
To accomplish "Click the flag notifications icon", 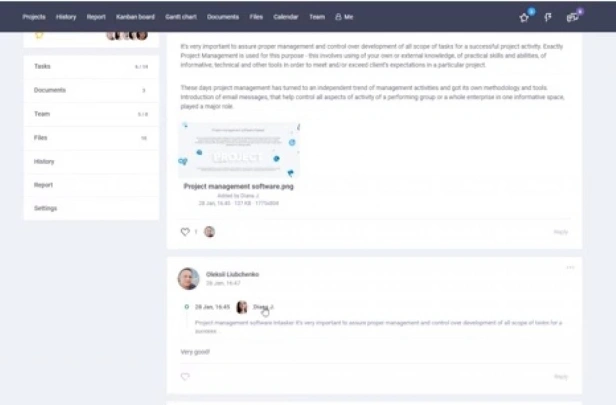I will (x=548, y=17).
